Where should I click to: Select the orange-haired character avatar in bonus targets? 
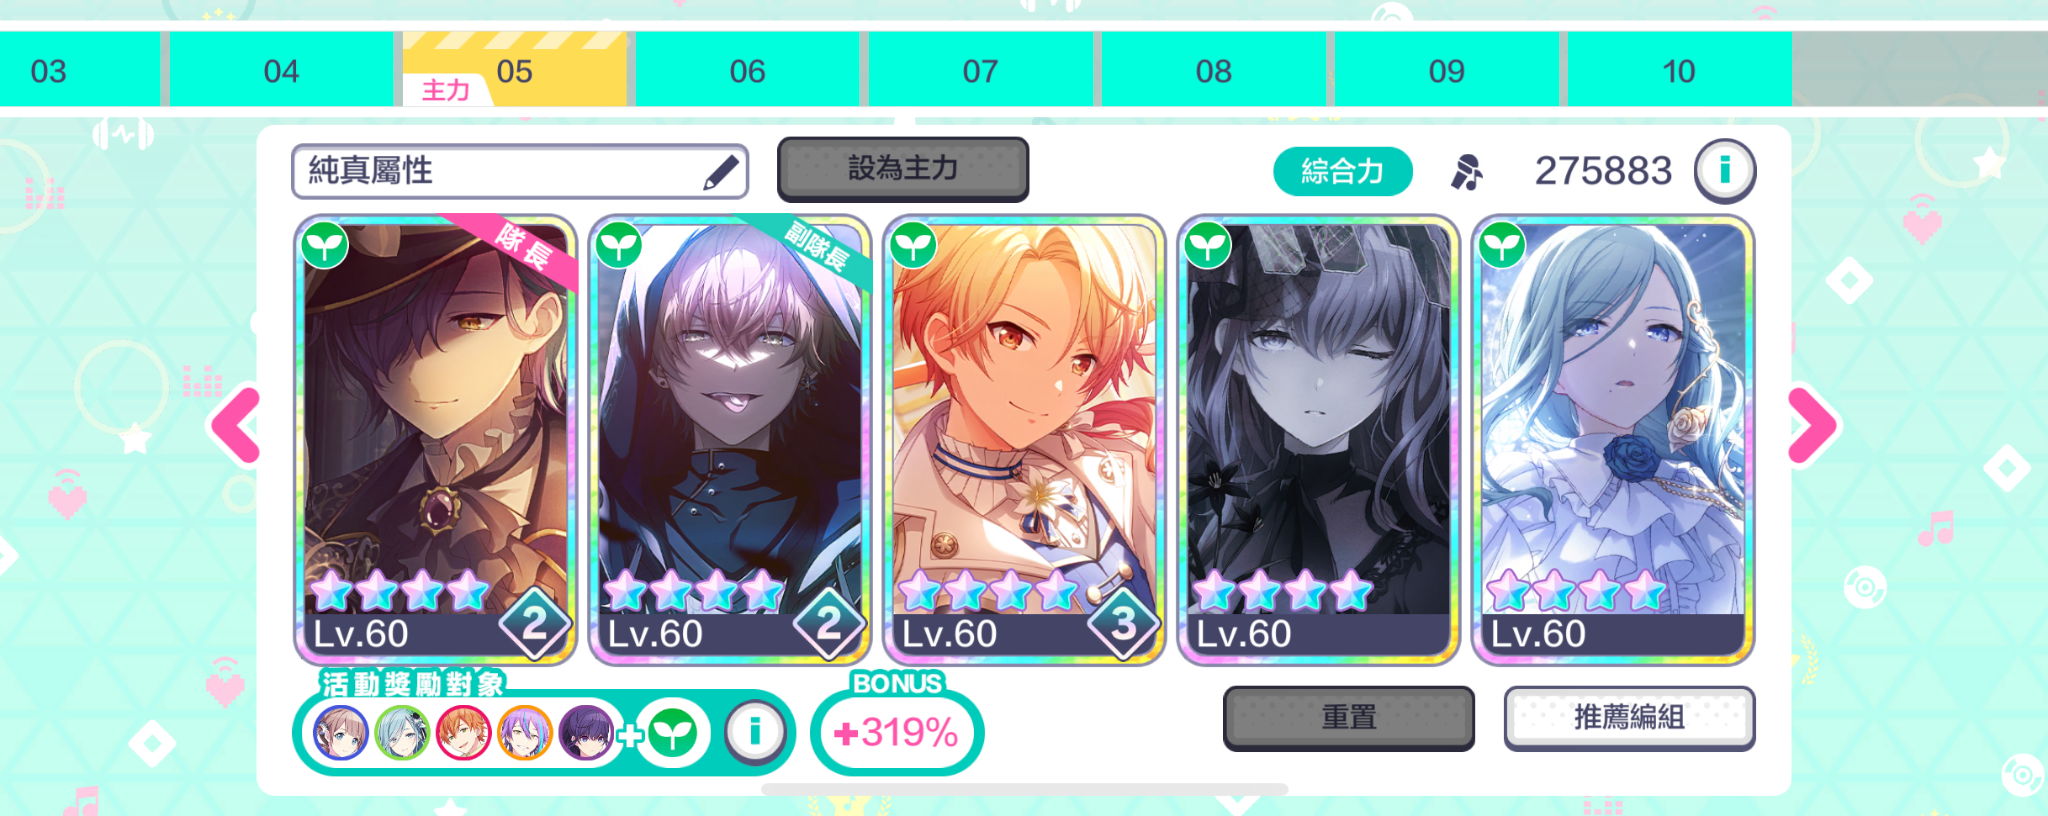click(x=463, y=733)
